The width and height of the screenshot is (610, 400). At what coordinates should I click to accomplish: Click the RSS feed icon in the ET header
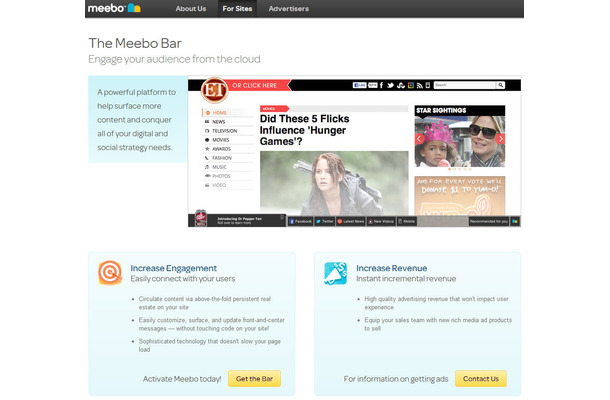[x=419, y=85]
